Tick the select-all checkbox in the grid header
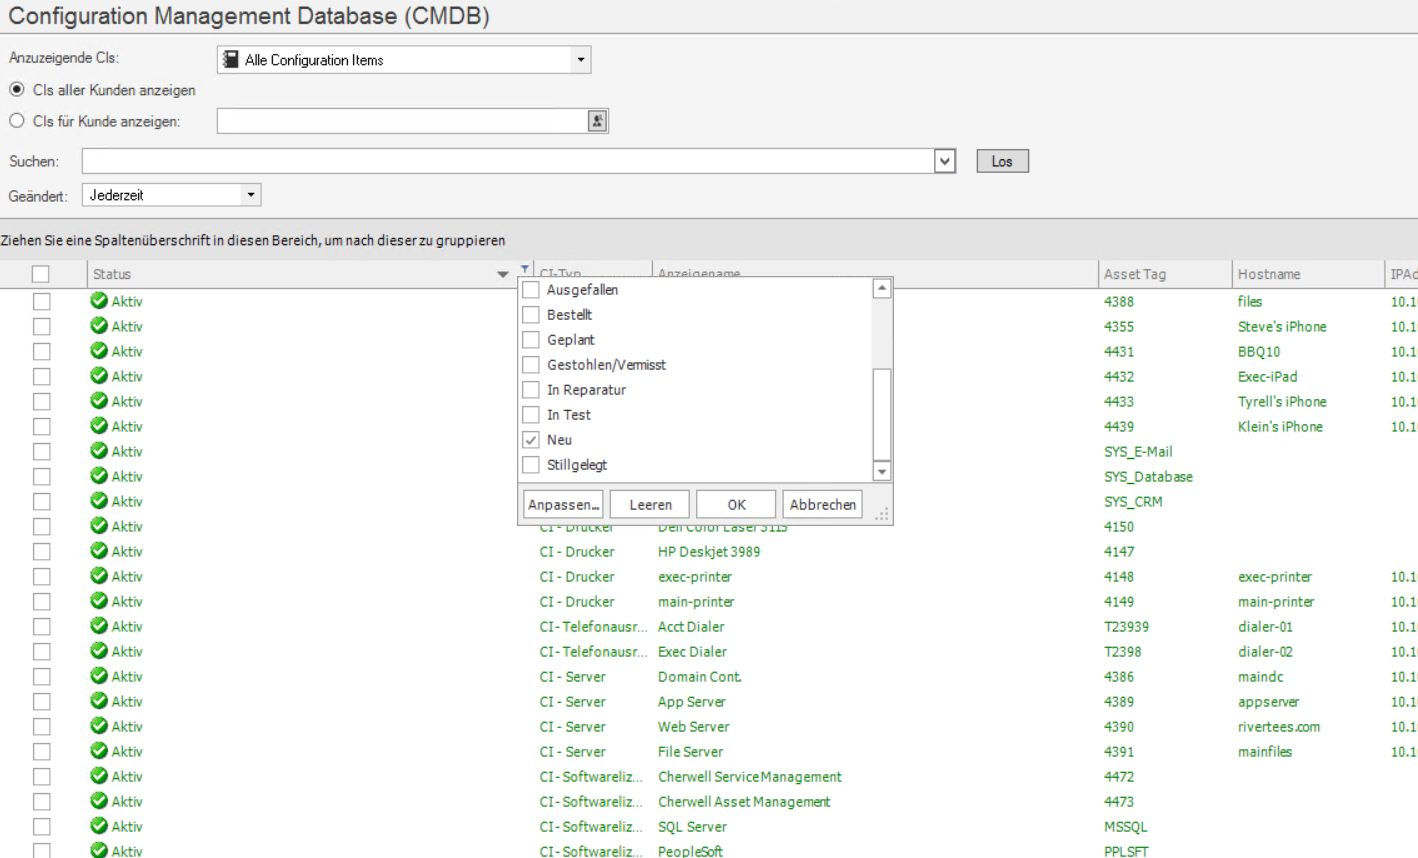This screenshot has width=1418, height=858. click(x=40, y=274)
